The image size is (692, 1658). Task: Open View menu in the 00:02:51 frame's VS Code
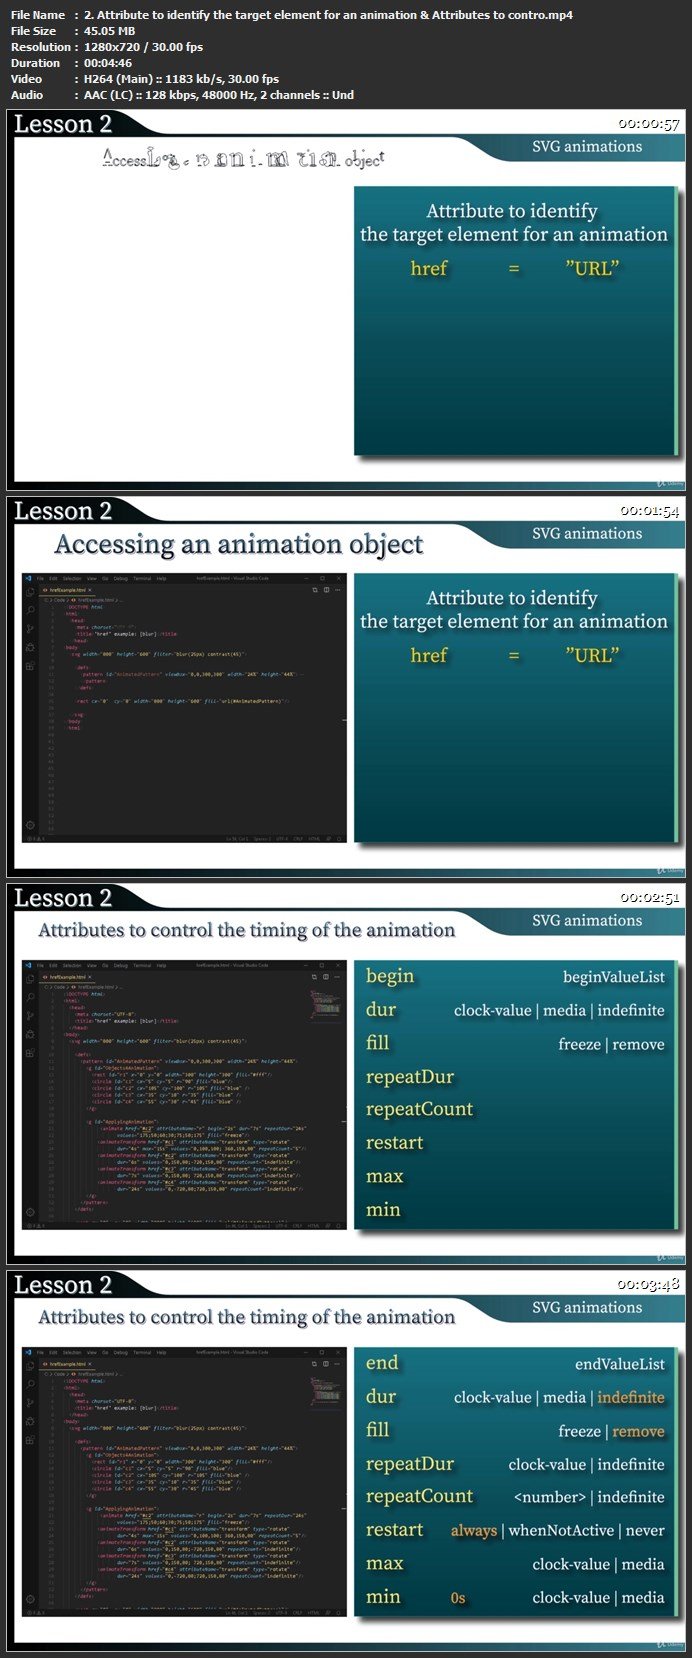point(92,966)
